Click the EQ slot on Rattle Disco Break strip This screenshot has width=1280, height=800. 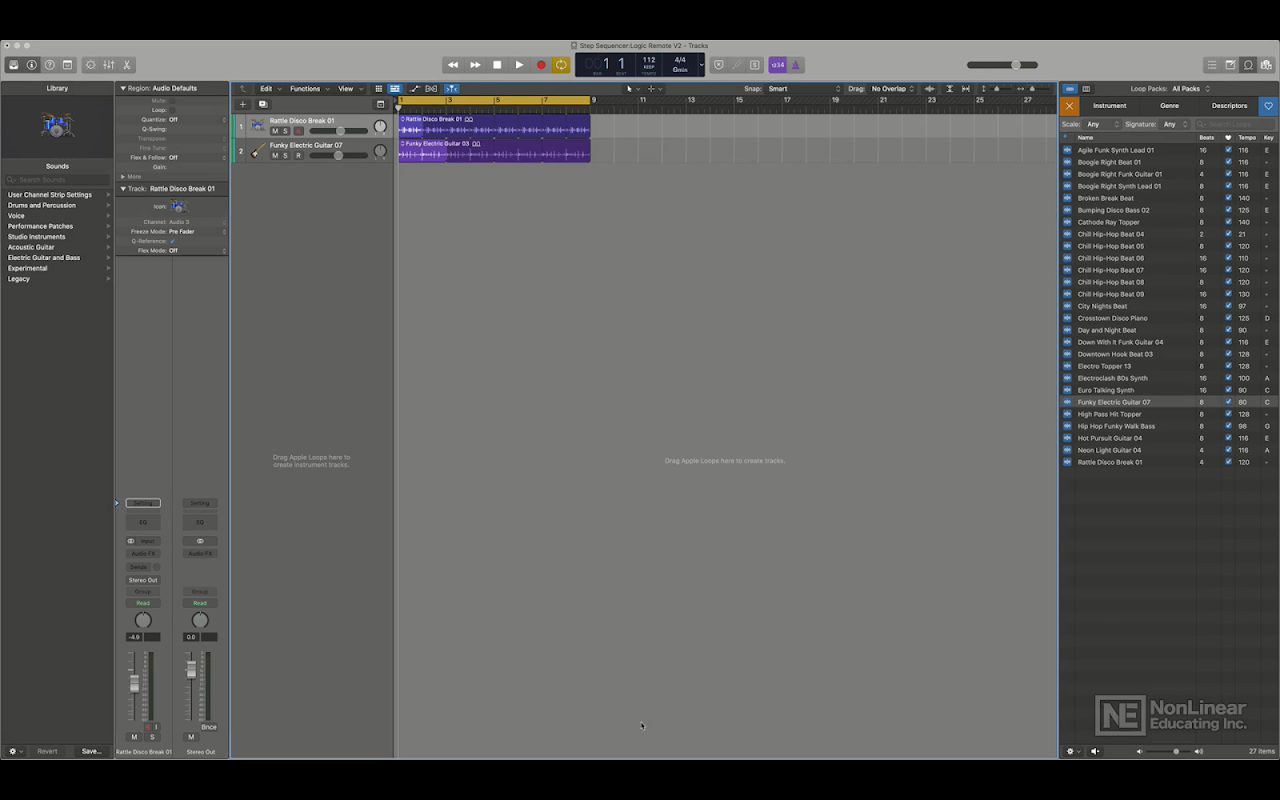pos(143,522)
